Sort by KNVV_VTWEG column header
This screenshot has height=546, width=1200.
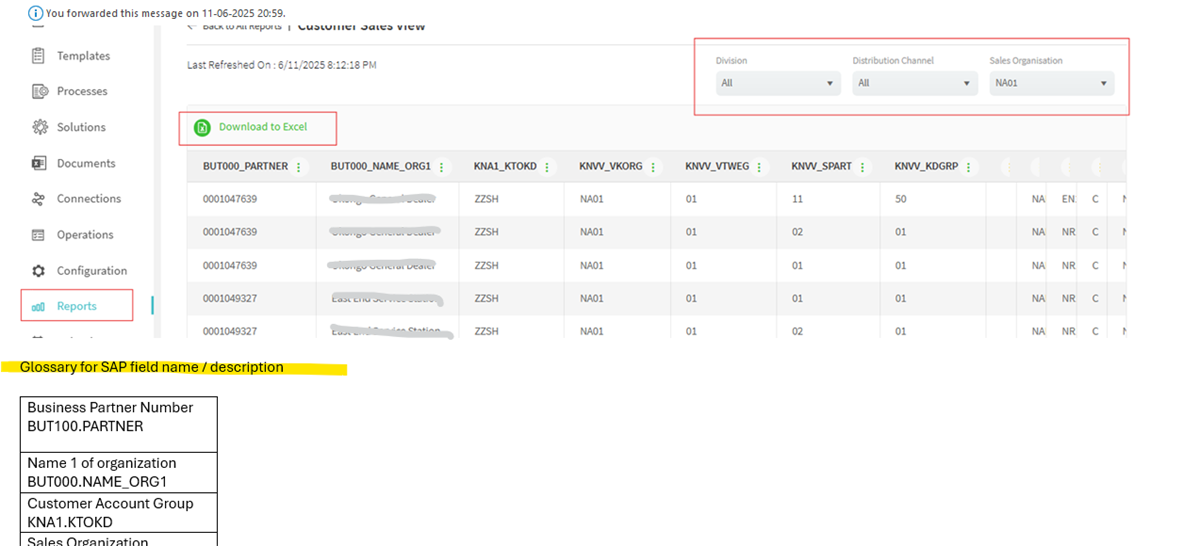point(717,166)
